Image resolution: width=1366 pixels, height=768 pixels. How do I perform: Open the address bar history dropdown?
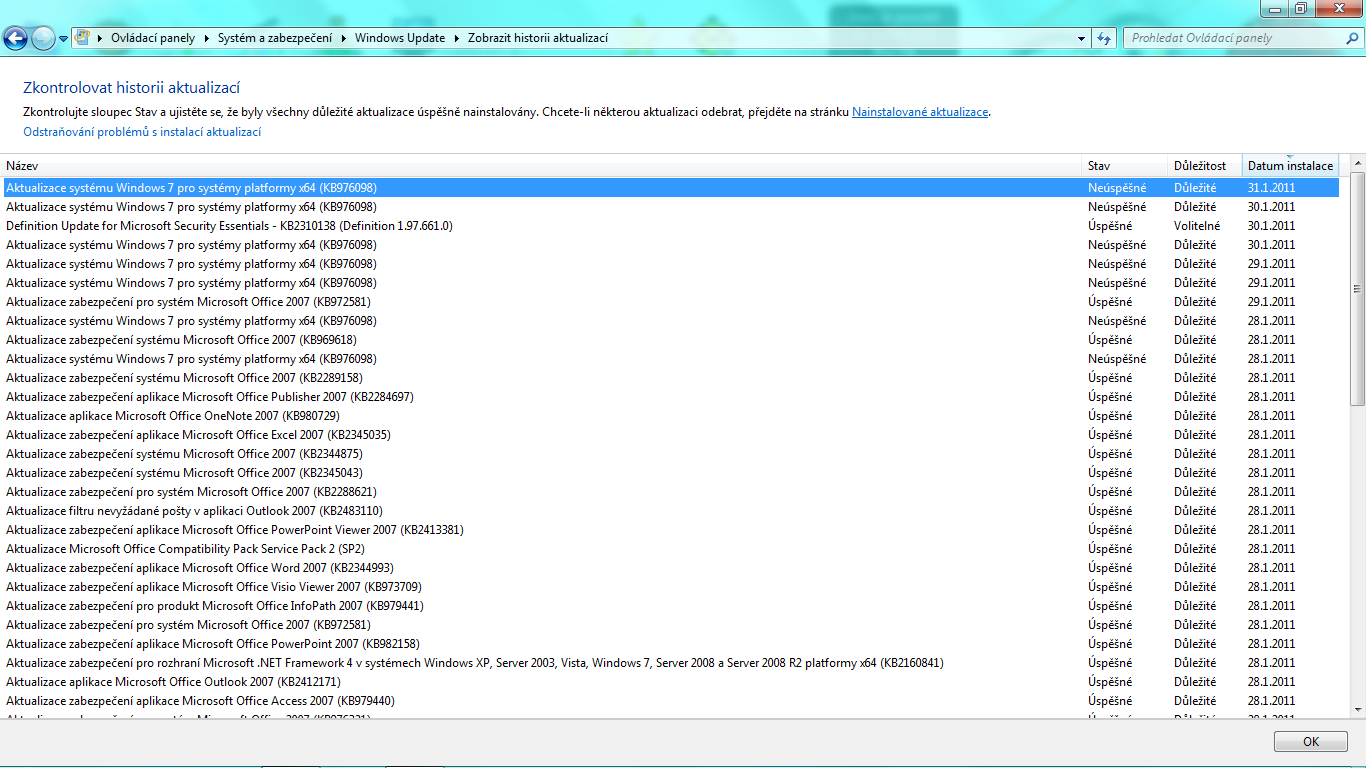click(1082, 38)
